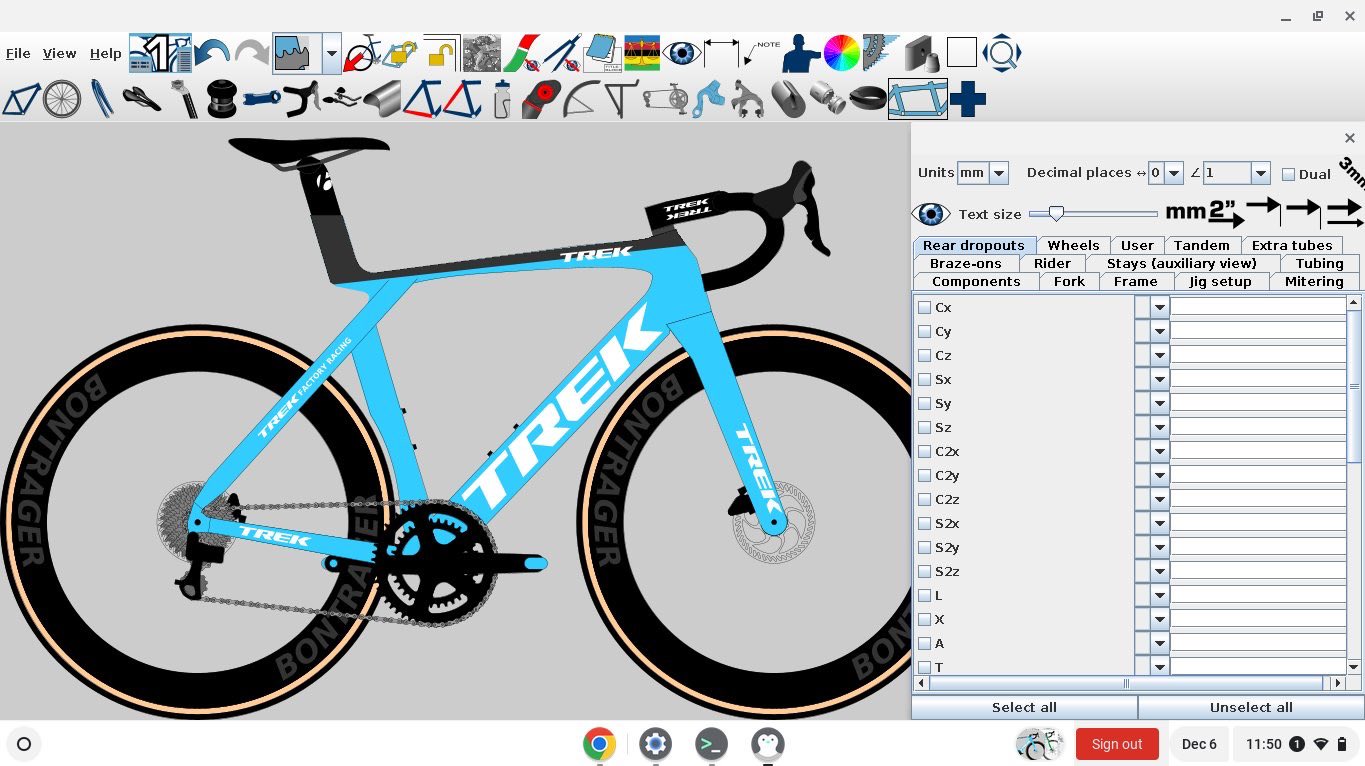
Task: Open the chainring sprocket icon
Action: tap(881, 53)
